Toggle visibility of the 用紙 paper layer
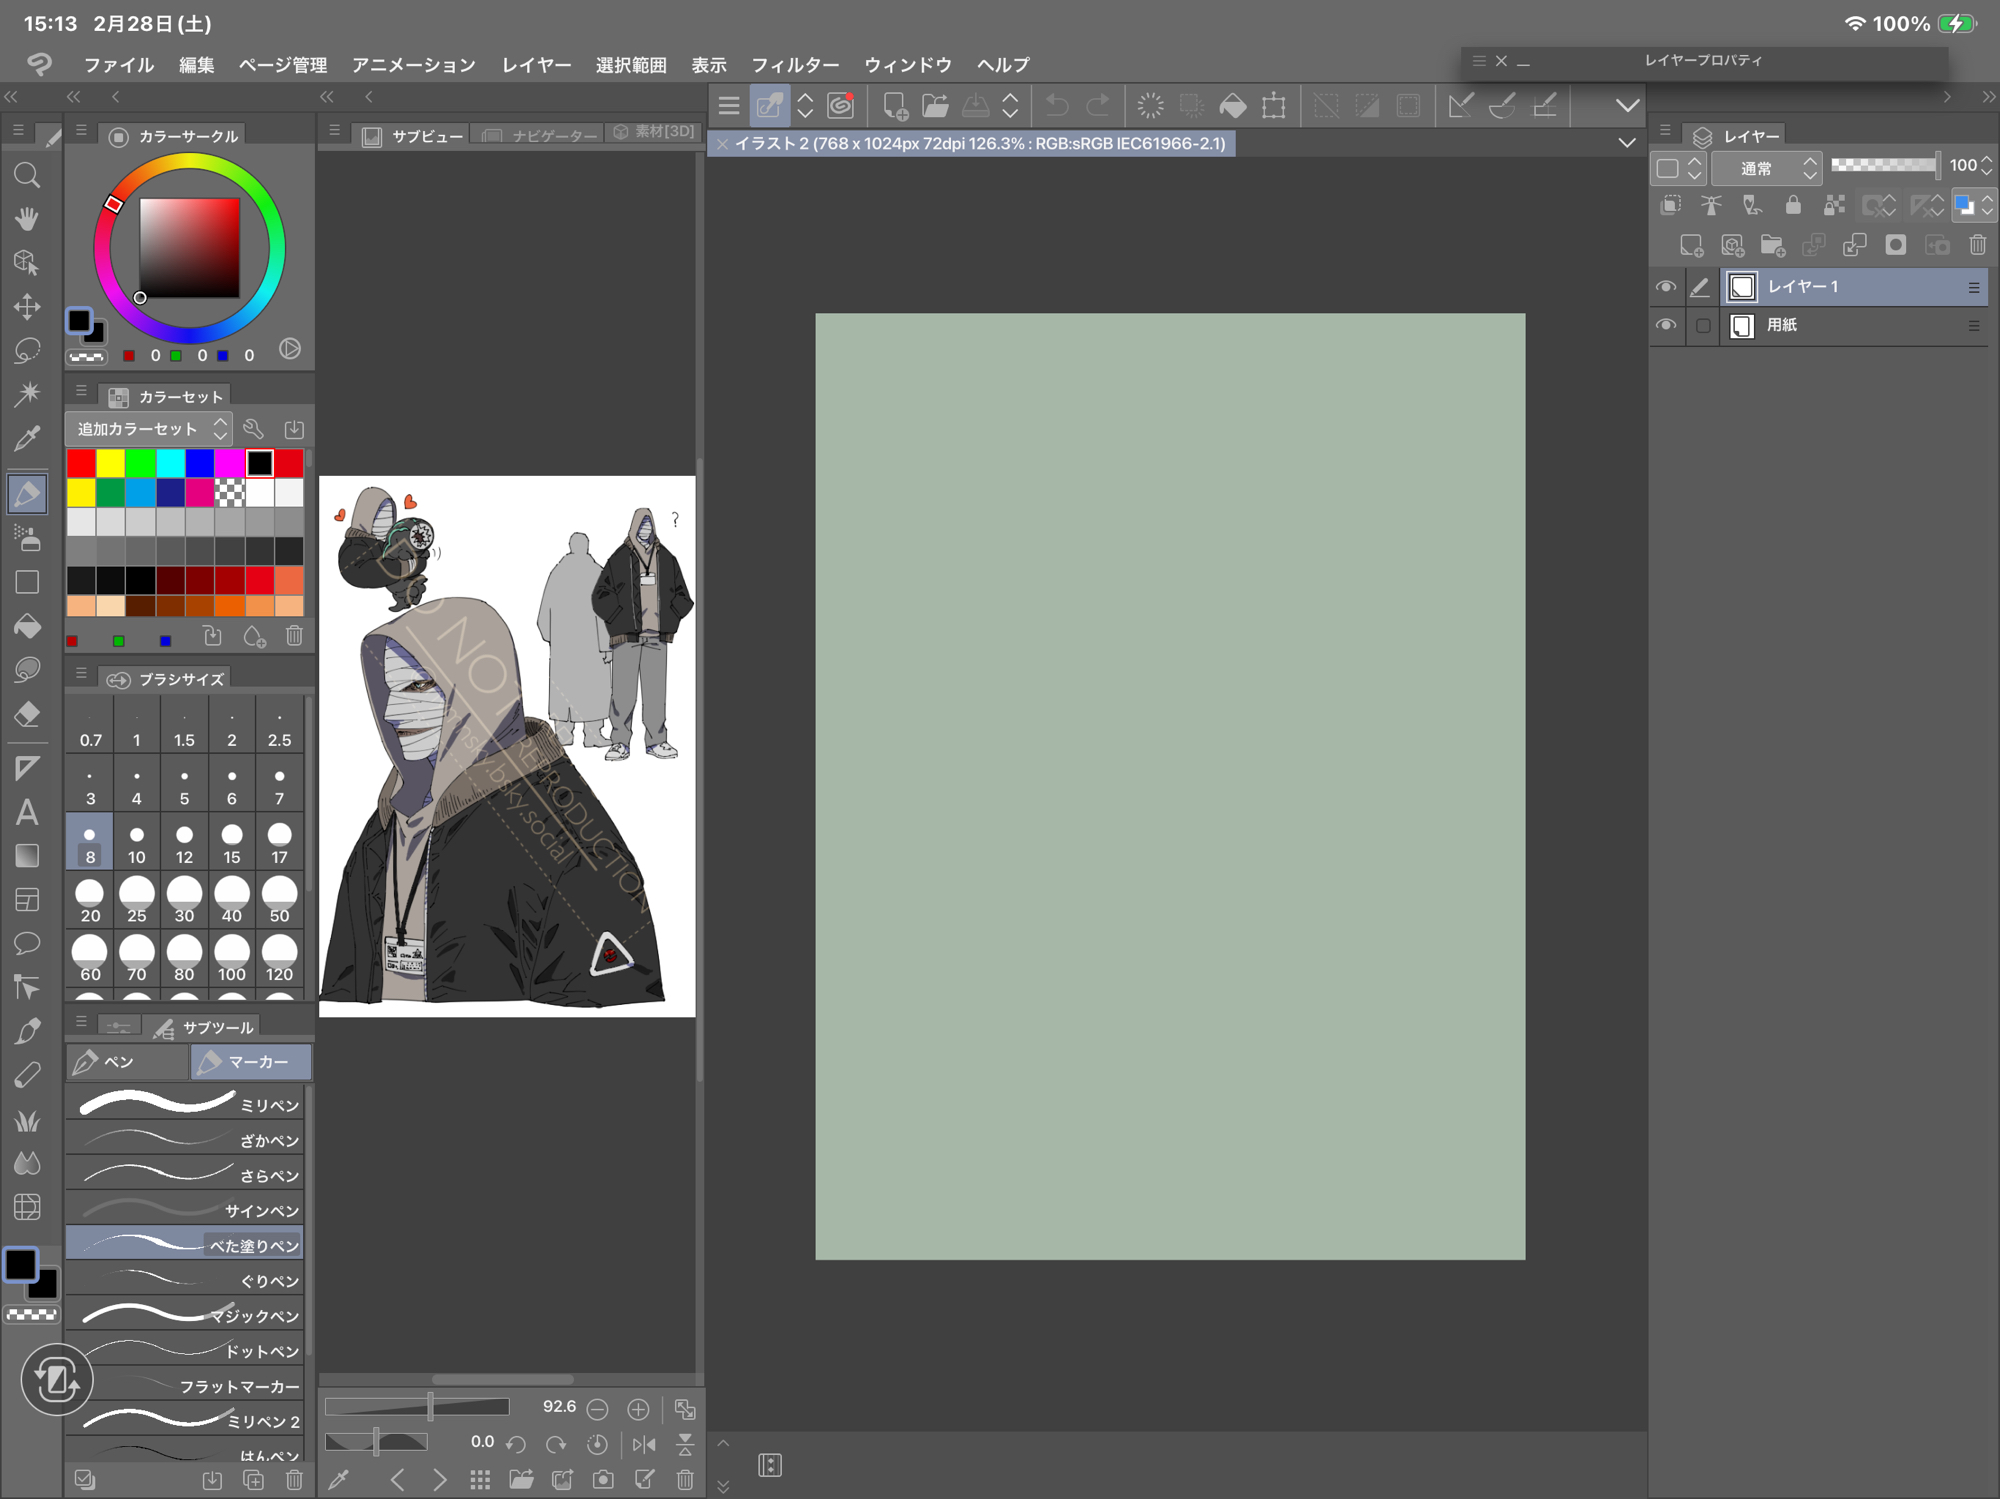Screen dimensions: 2000x1499 click(x=1665, y=325)
